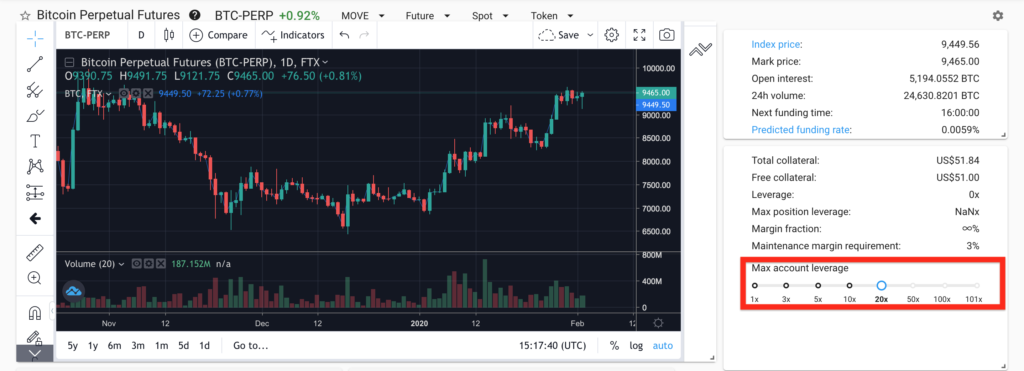Image resolution: width=1024 pixels, height=371 pixels.
Task: Enter fullscreen chart mode
Action: 639,35
